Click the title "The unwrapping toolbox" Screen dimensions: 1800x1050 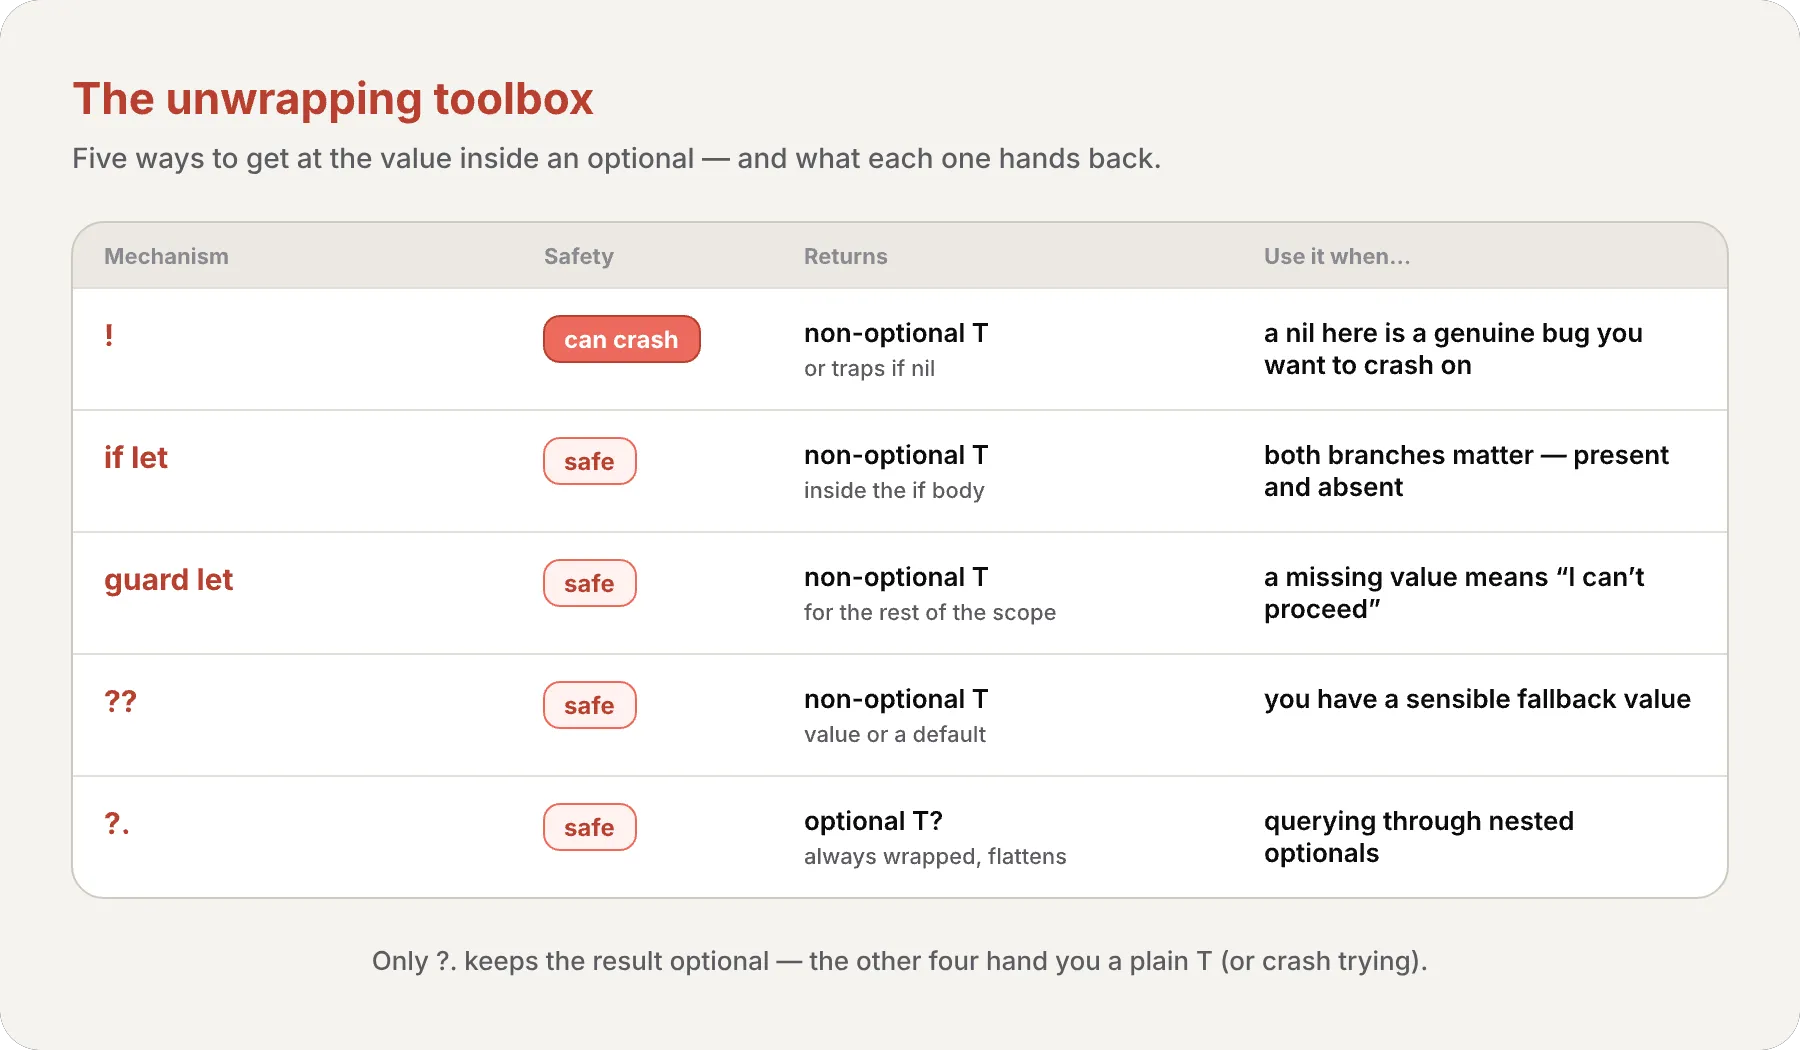pos(333,99)
